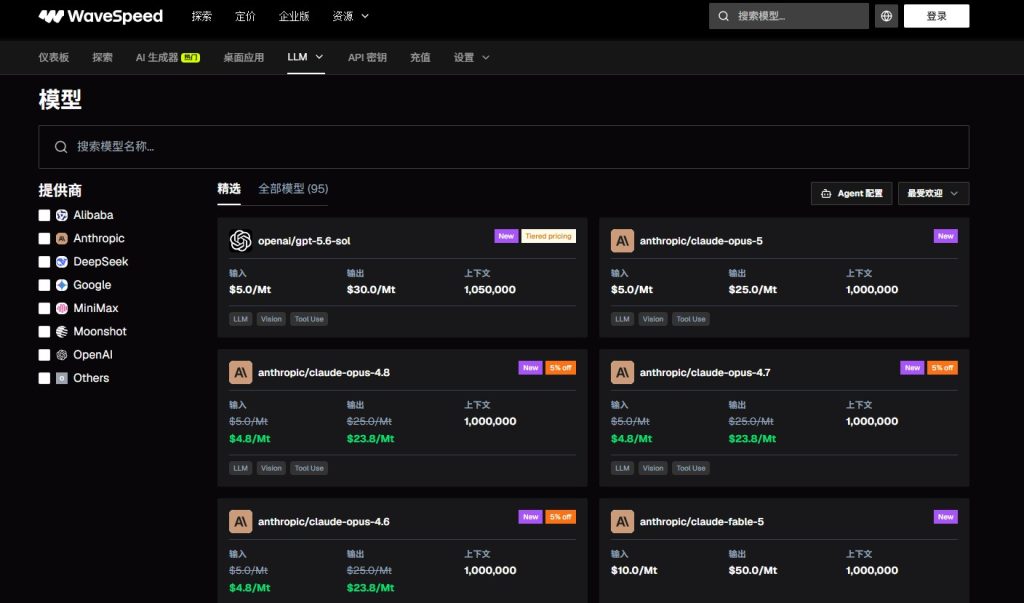The height and width of the screenshot is (603, 1024).
Task: Click the Anthropic logo on claude-opus-4.8 card
Action: (240, 372)
